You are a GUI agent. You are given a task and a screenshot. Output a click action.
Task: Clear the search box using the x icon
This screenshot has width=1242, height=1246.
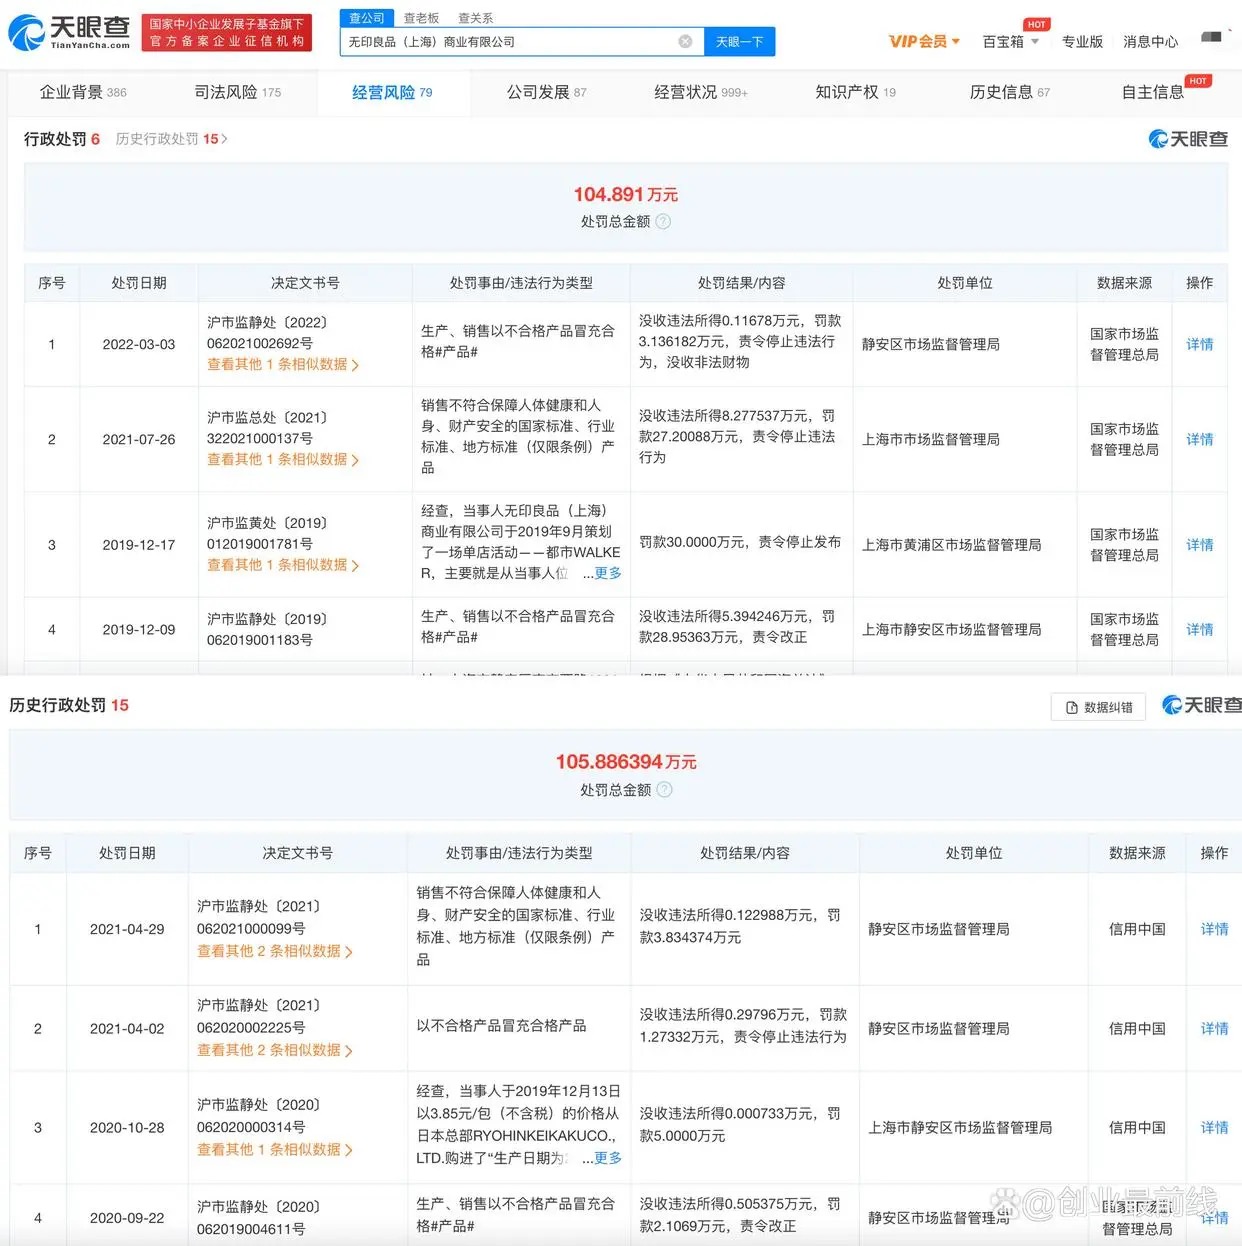pyautogui.click(x=686, y=41)
